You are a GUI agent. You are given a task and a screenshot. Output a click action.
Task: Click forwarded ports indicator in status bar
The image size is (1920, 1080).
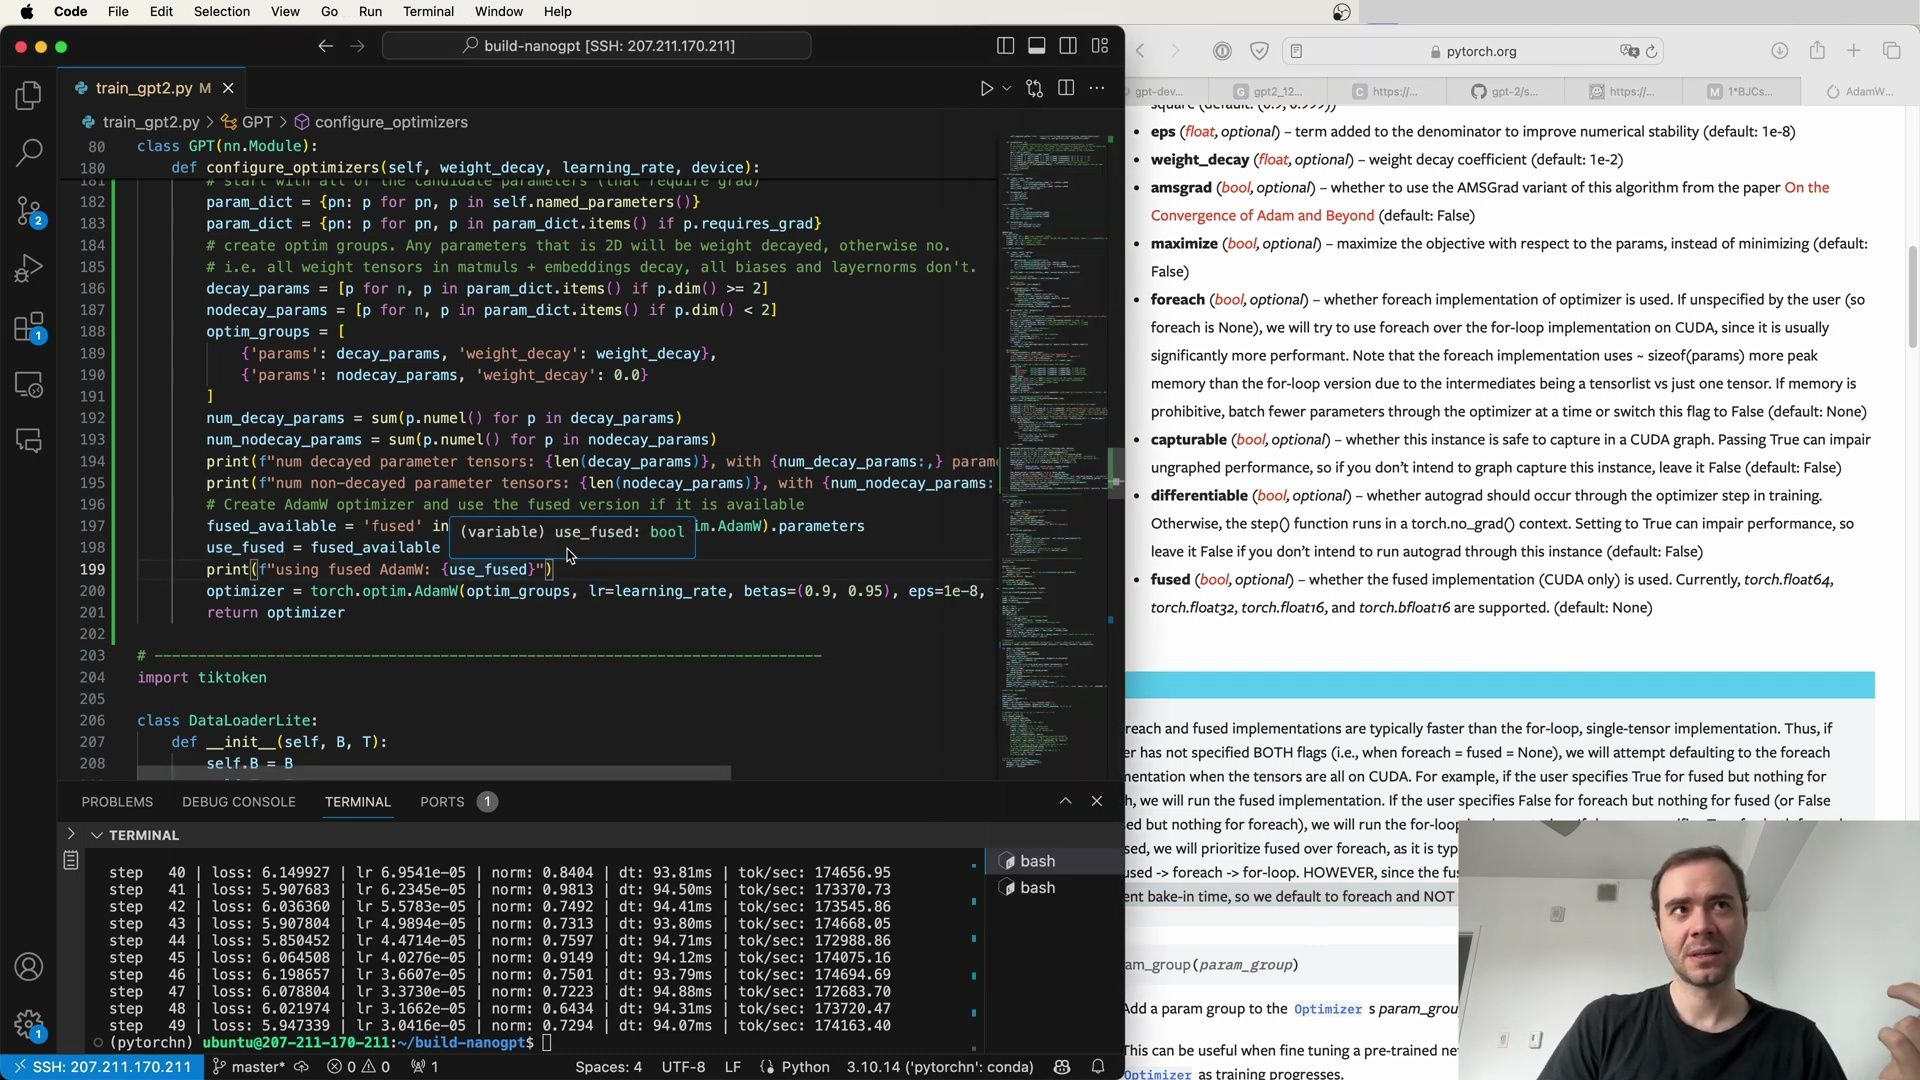point(425,1067)
